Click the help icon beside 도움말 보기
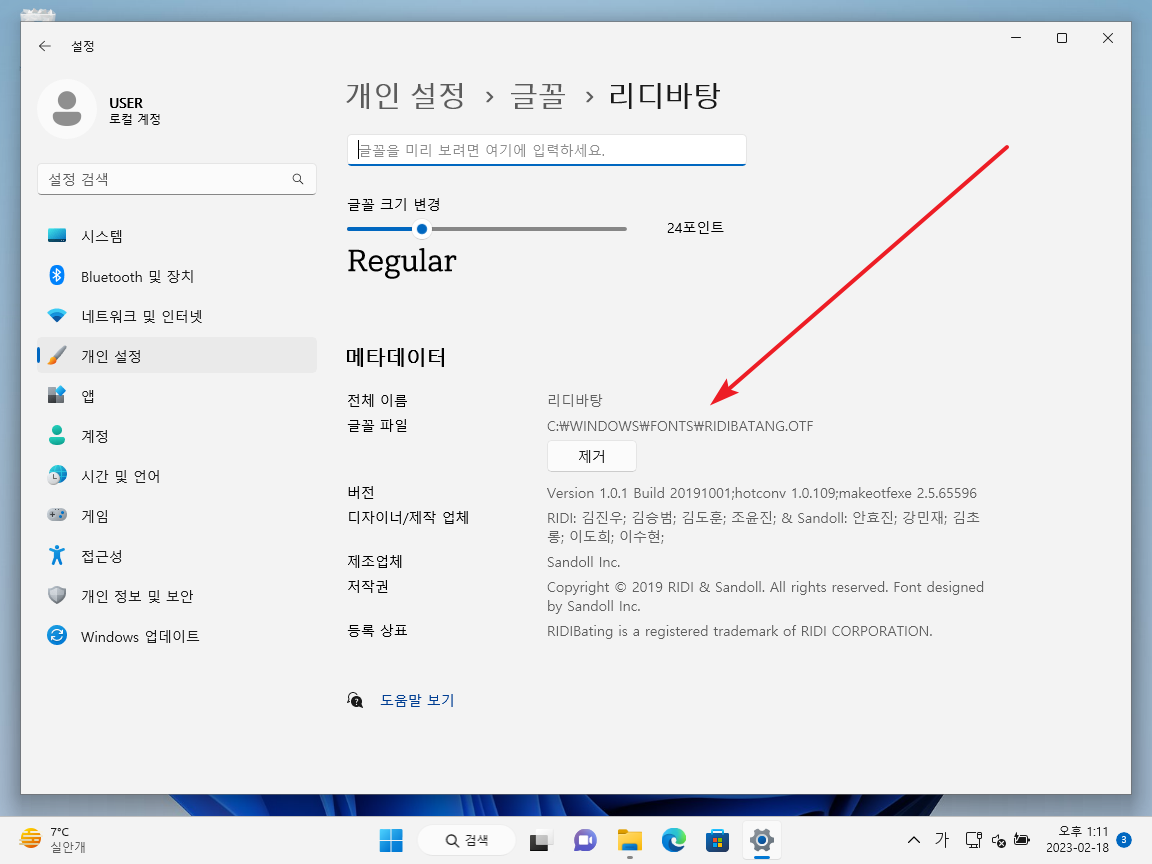 (x=356, y=700)
